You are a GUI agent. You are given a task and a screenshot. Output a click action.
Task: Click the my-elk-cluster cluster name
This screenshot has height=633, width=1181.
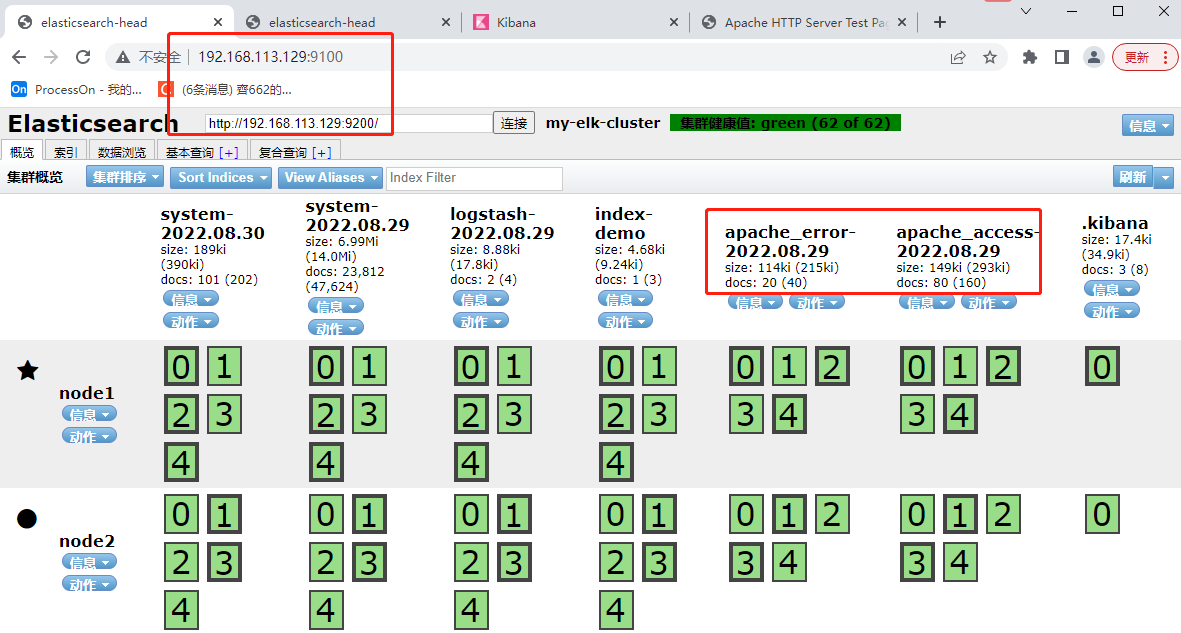coord(603,123)
